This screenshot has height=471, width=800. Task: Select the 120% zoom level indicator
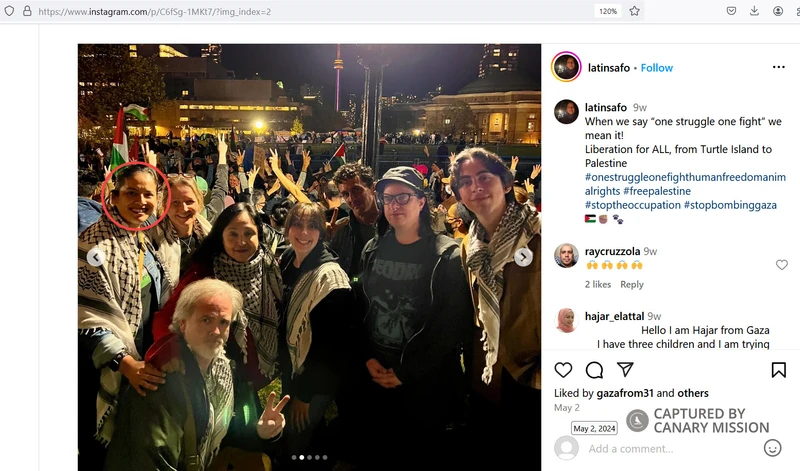tap(608, 11)
